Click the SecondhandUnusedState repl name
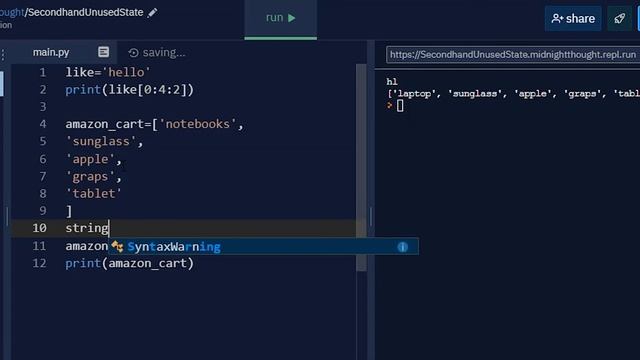640x360 pixels. tap(85, 12)
